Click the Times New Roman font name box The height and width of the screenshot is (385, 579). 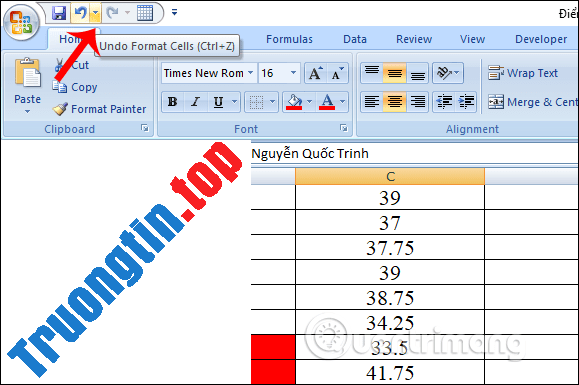[x=204, y=73]
